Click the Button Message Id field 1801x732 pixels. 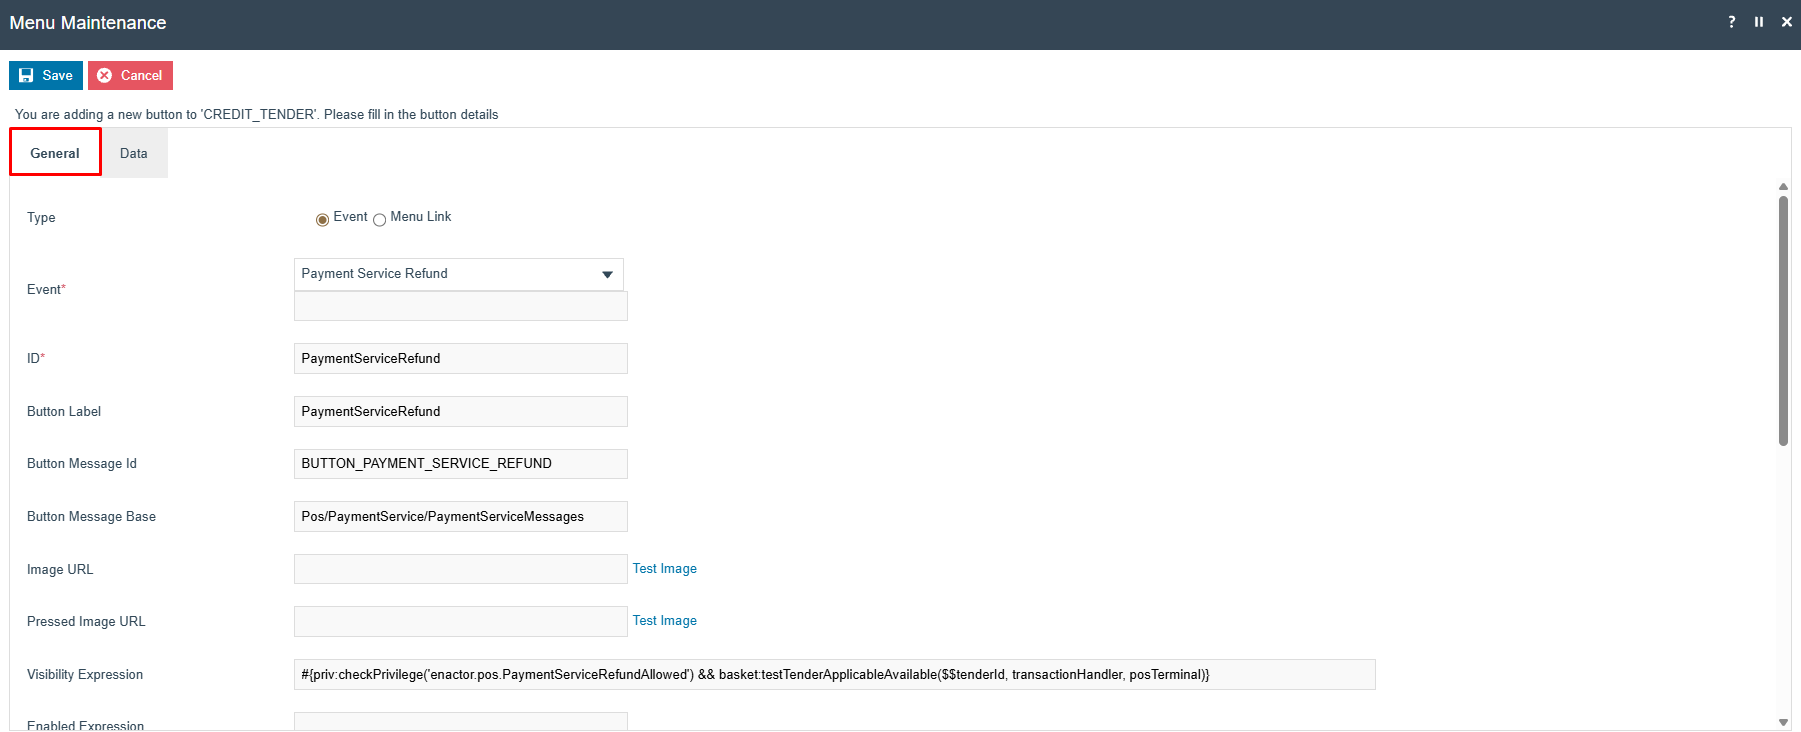(461, 463)
